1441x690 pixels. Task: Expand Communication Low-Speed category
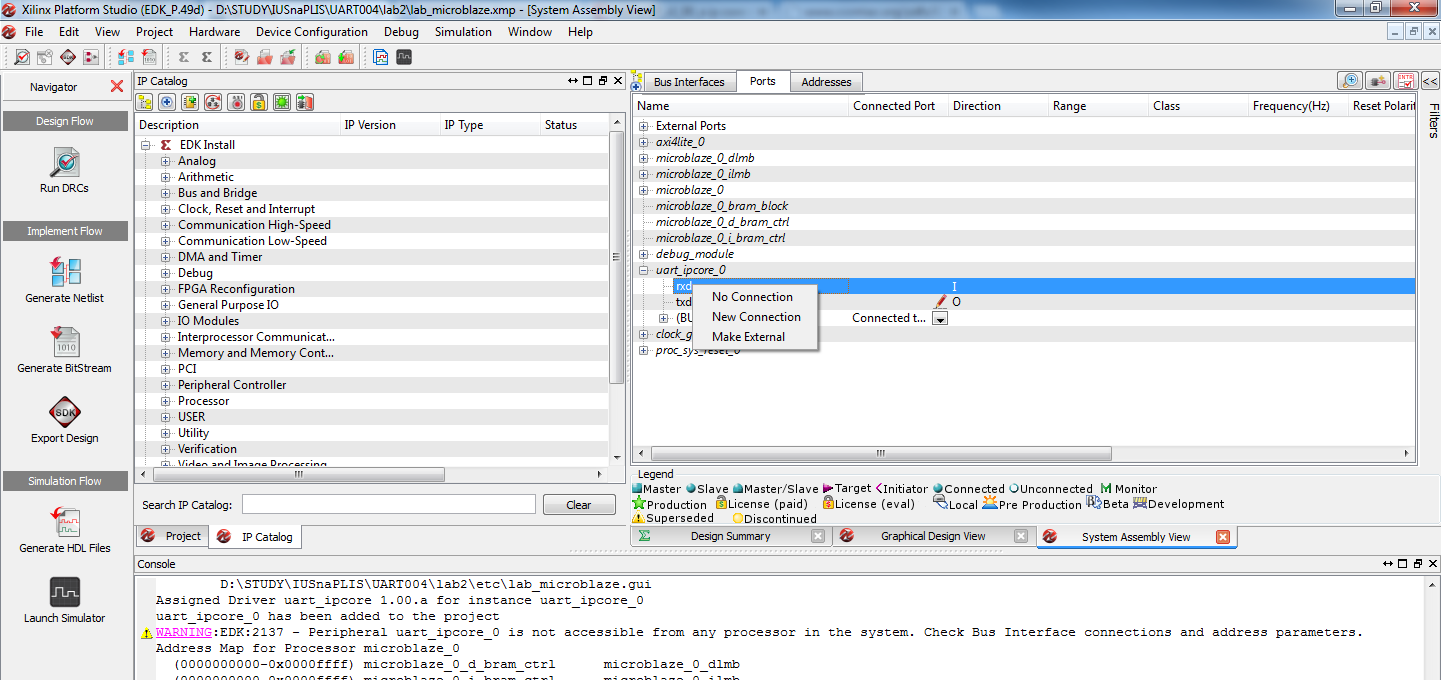(x=166, y=241)
